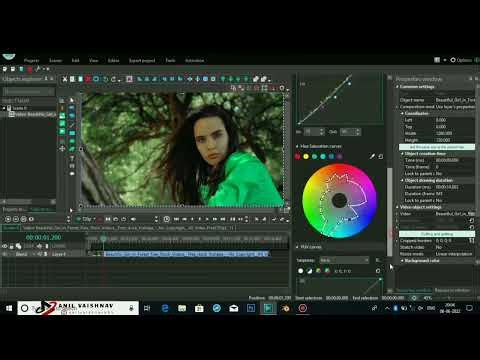Open the Tools menu
The image size is (480, 360).
170,60
